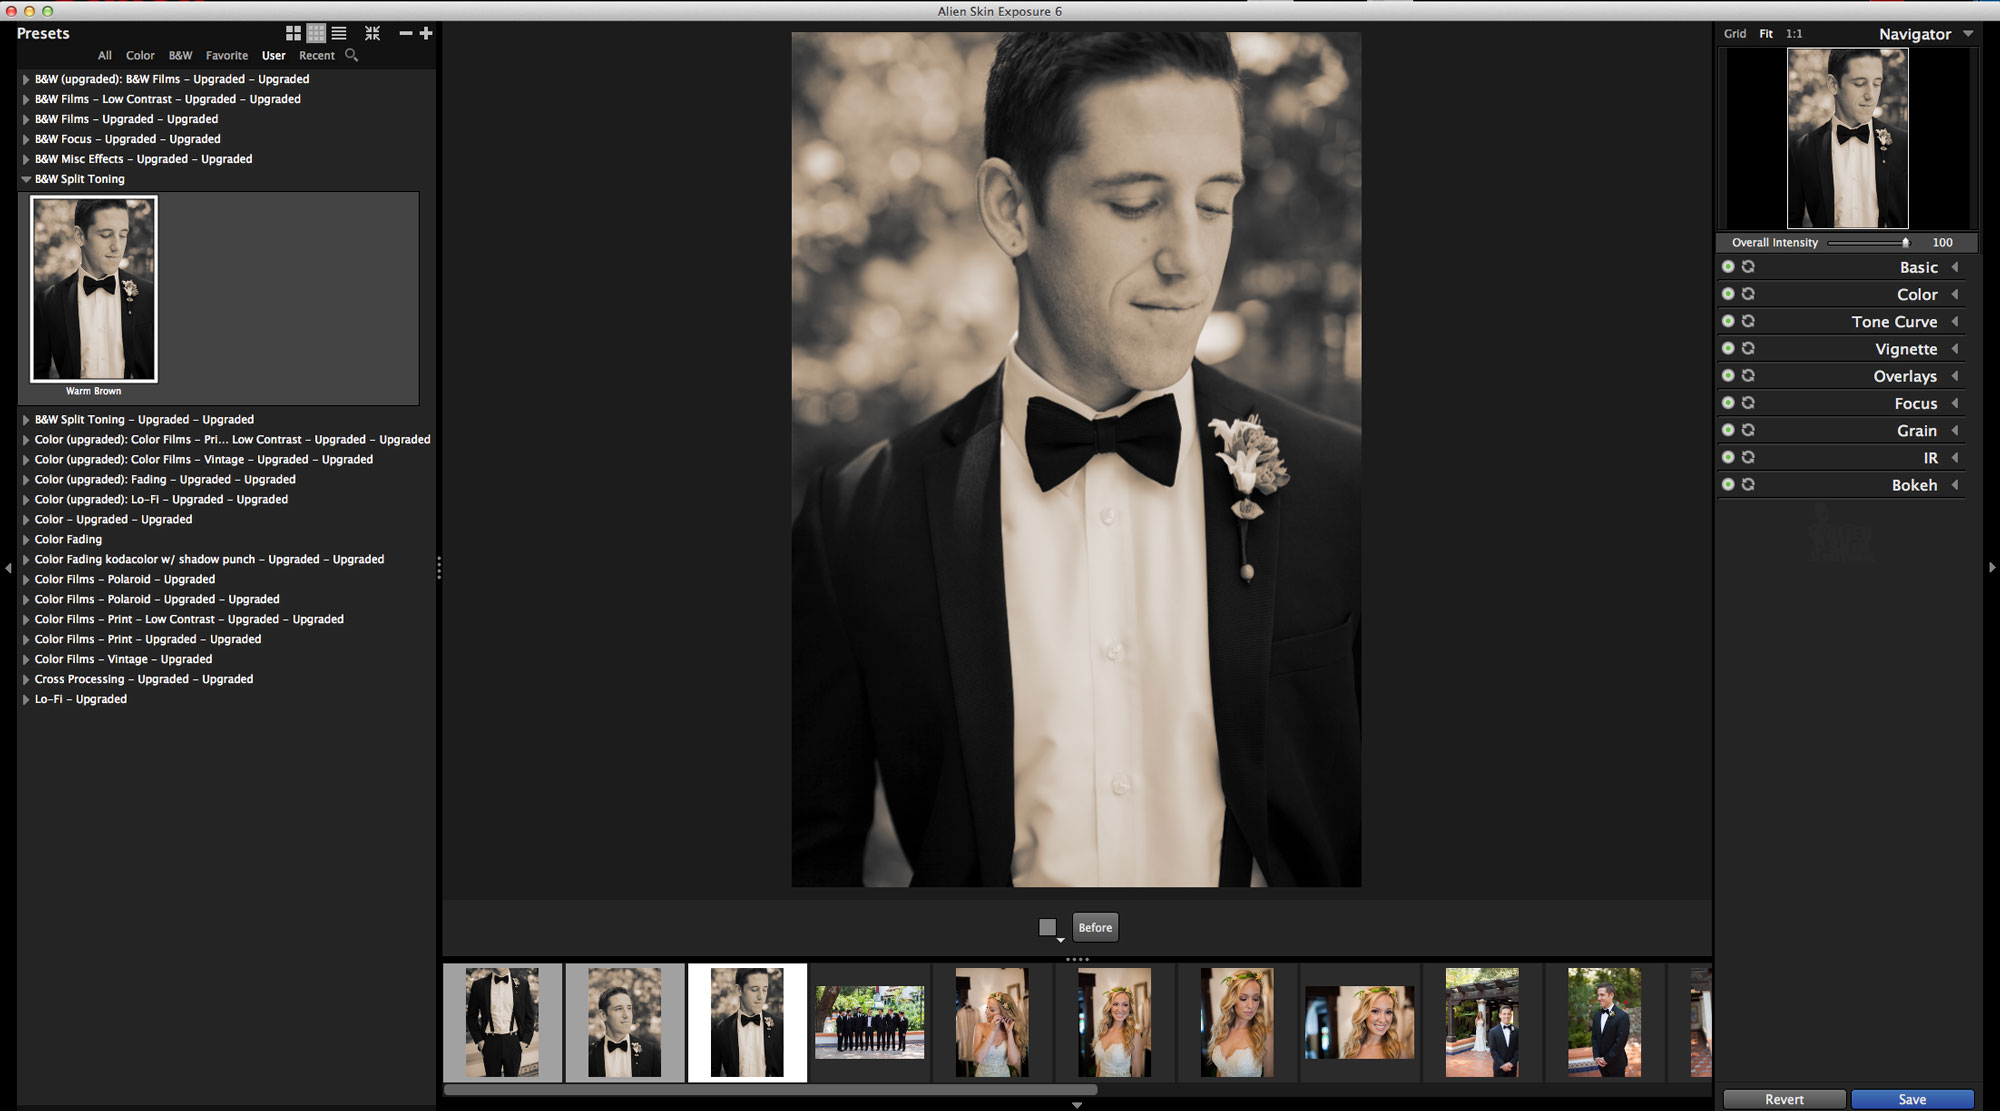
Task: Reset the Basic panel settings
Action: 1748,267
